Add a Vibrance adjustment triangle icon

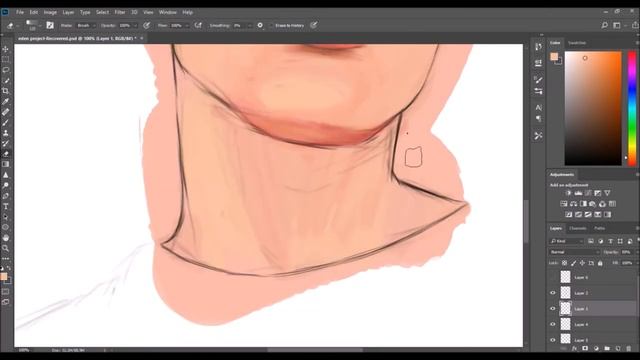(x=607, y=193)
